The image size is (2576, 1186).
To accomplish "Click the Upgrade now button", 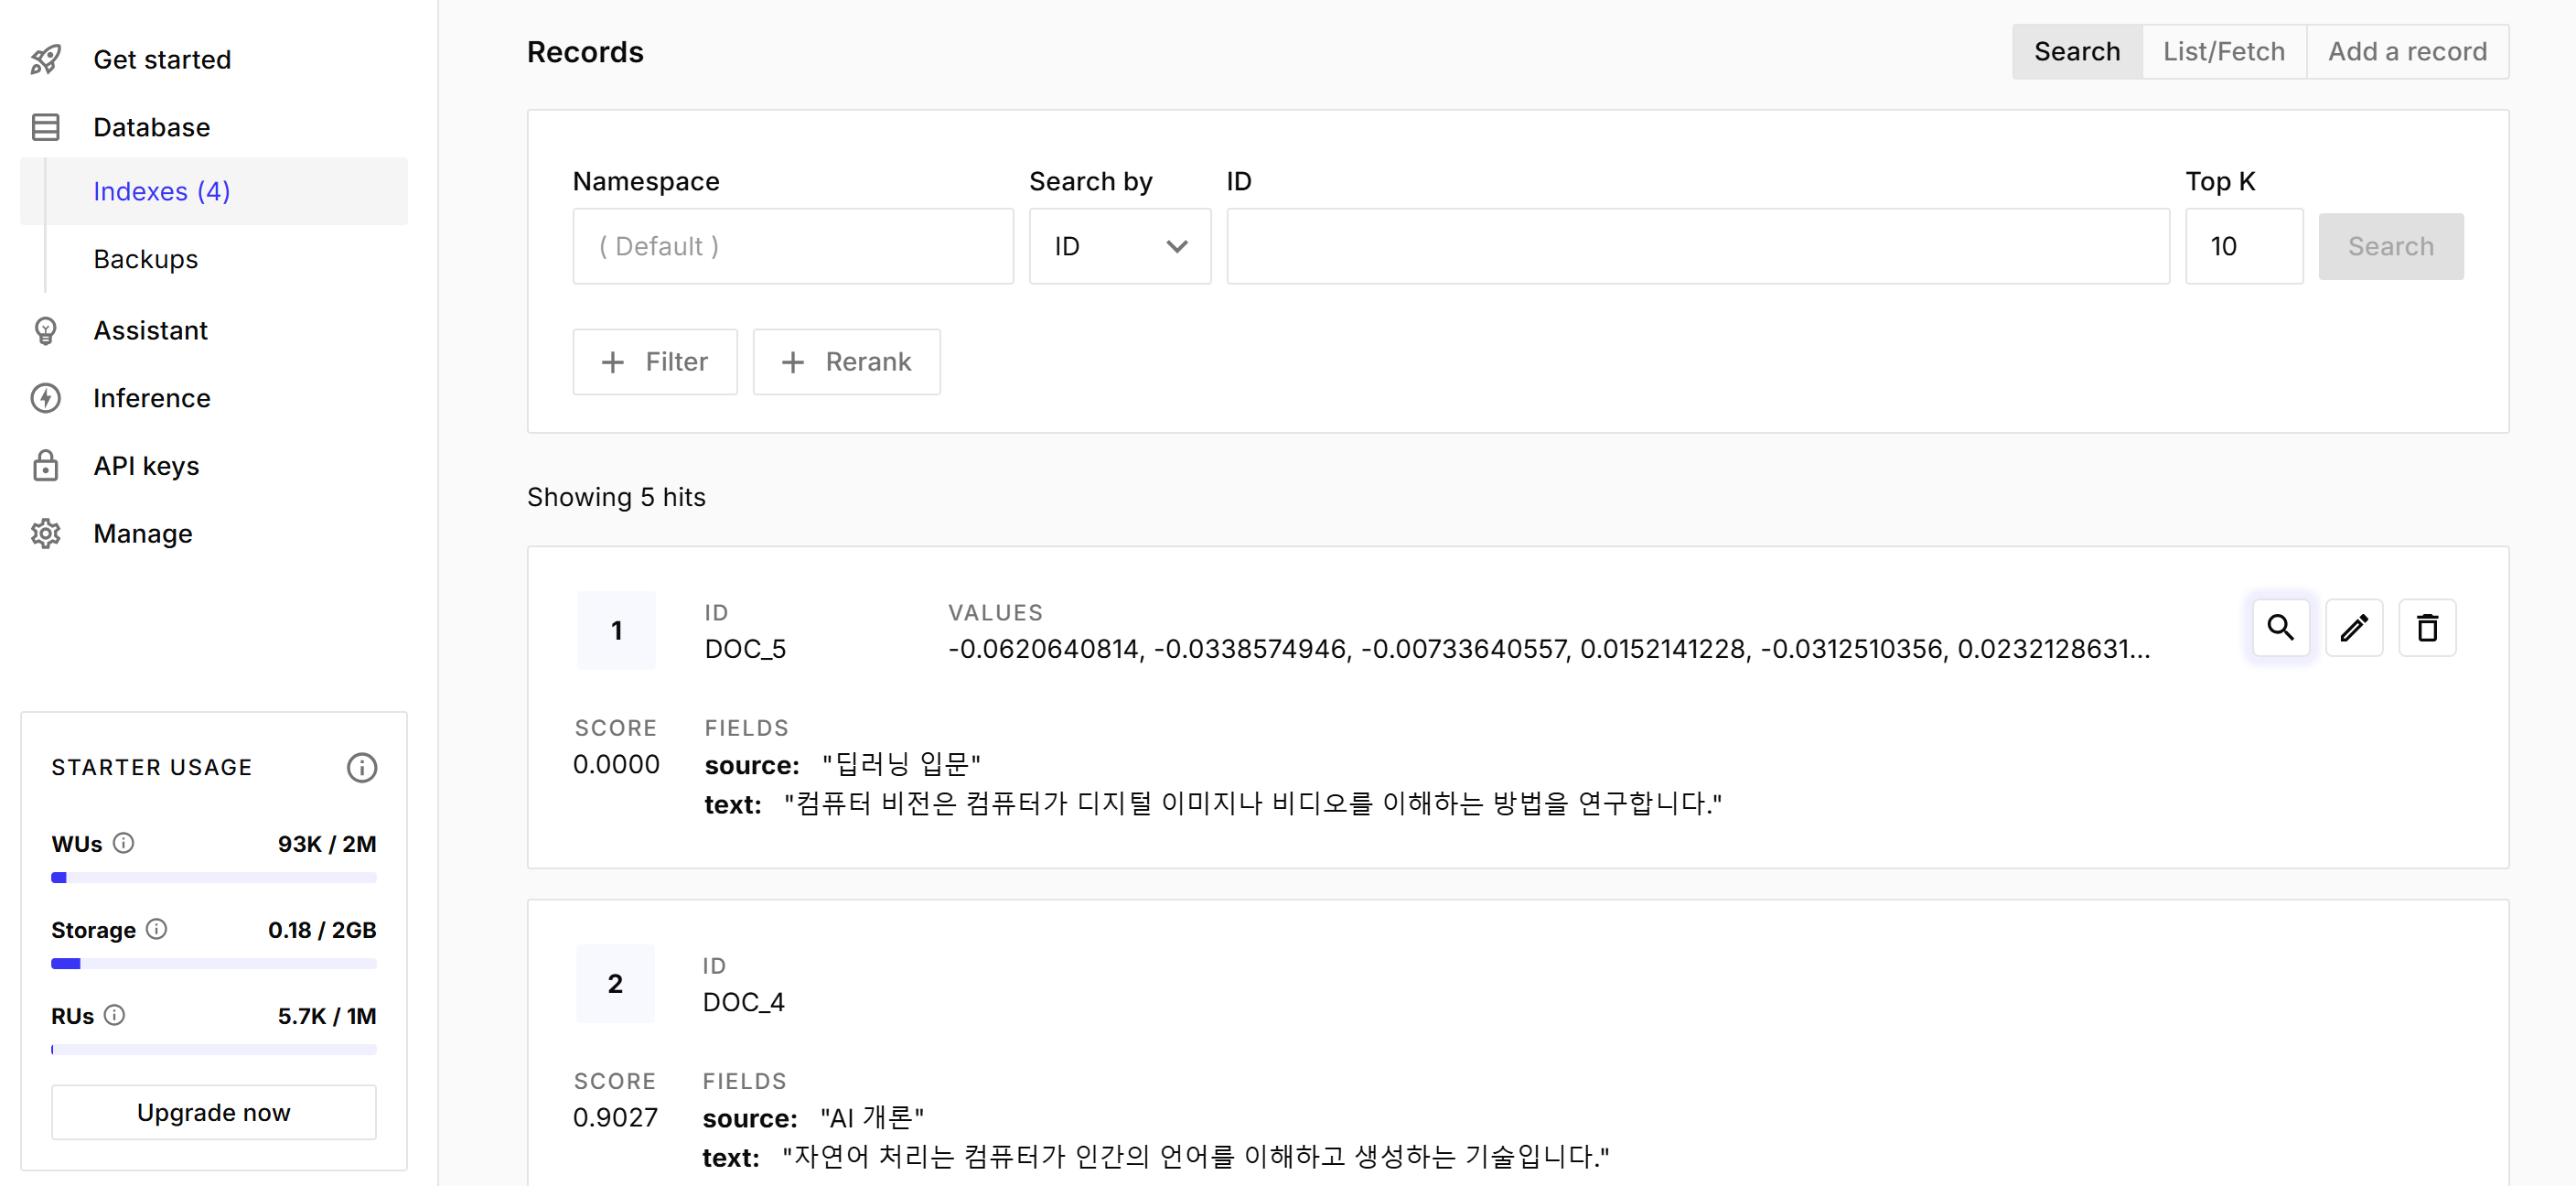I will tap(213, 1112).
